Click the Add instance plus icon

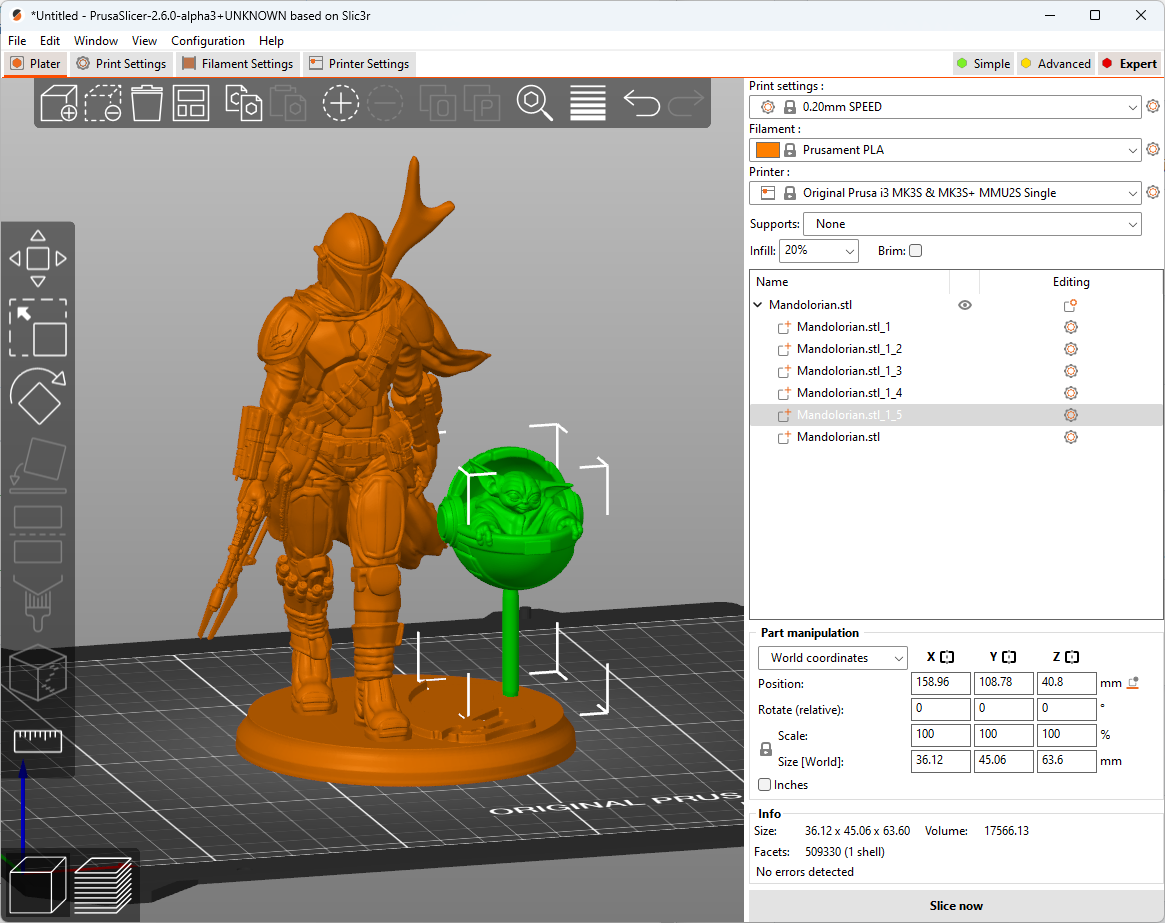[x=340, y=103]
